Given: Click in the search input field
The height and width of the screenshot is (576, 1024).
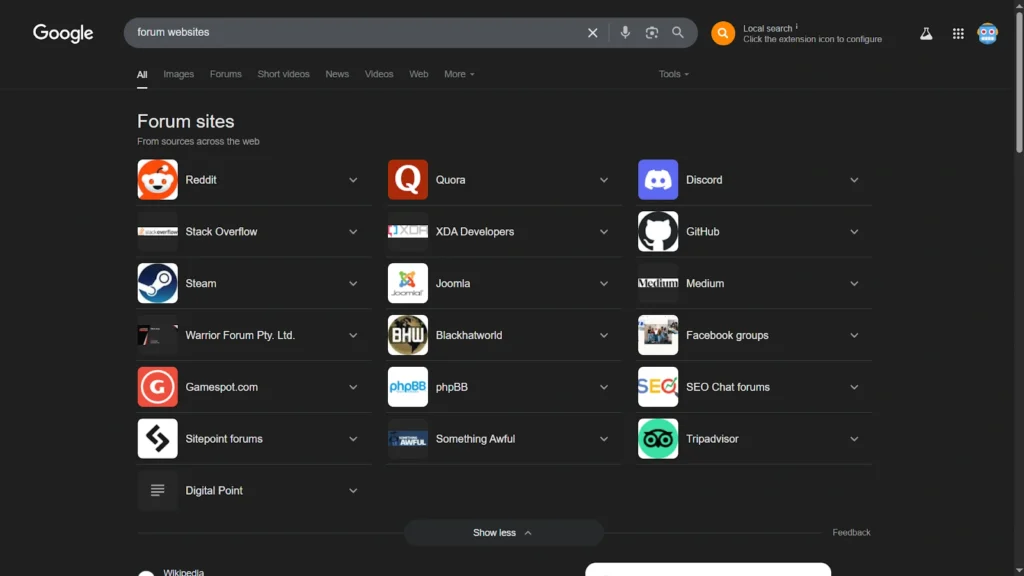Looking at the screenshot, I should pyautogui.click(x=350, y=32).
